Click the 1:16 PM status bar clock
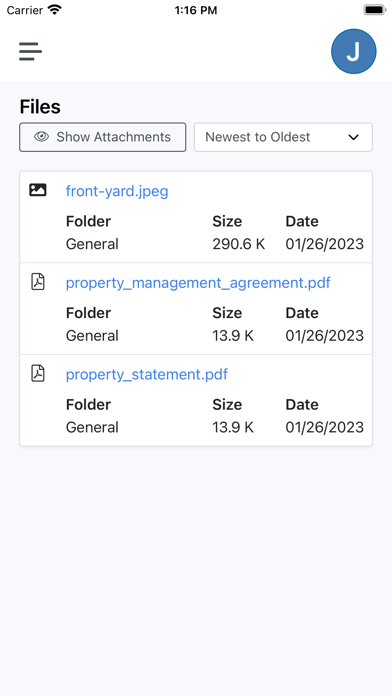The image size is (392, 696). 196,10
